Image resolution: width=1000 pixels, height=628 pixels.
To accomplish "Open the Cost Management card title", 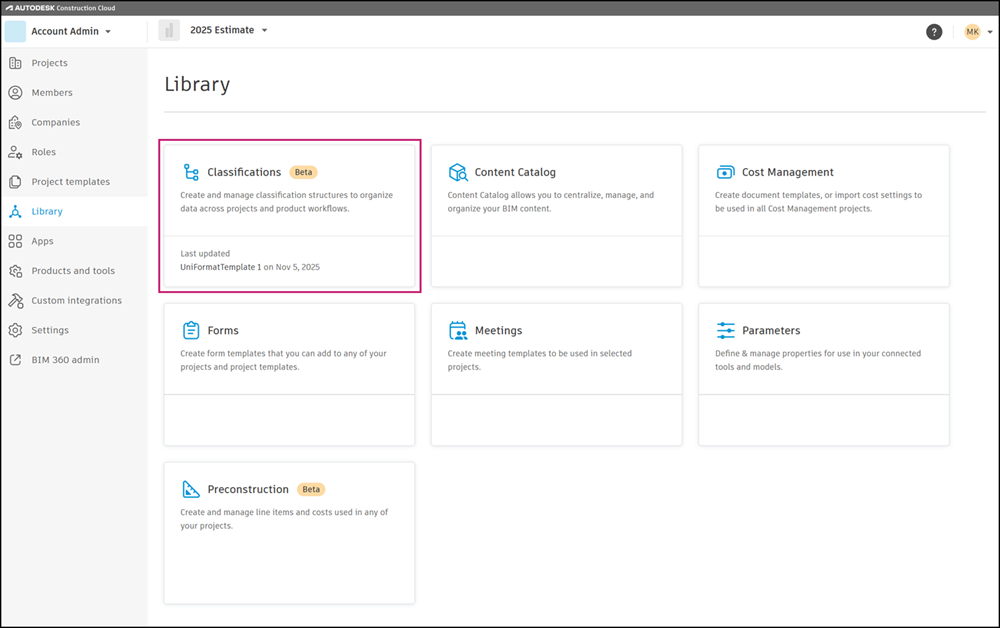I will coord(788,172).
